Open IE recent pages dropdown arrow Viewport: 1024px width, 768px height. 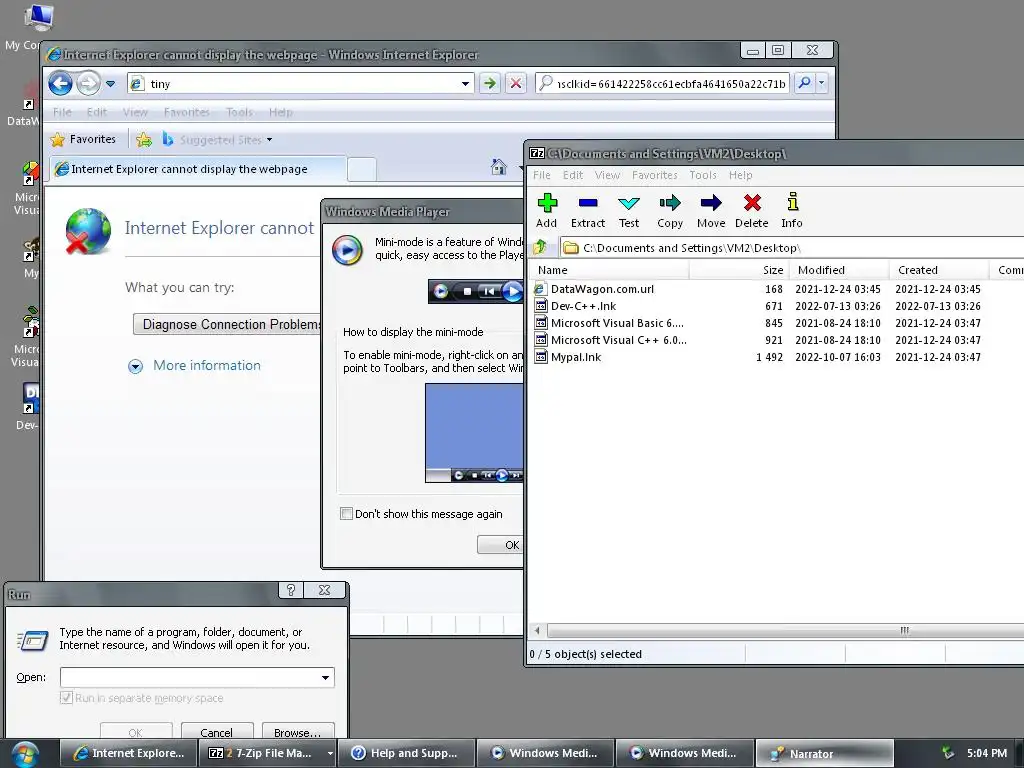110,84
